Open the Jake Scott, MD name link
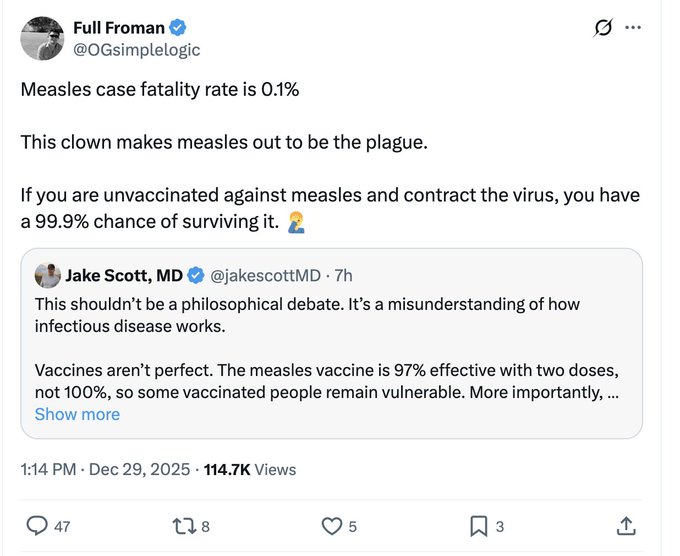The width and height of the screenshot is (680, 556). [124, 275]
